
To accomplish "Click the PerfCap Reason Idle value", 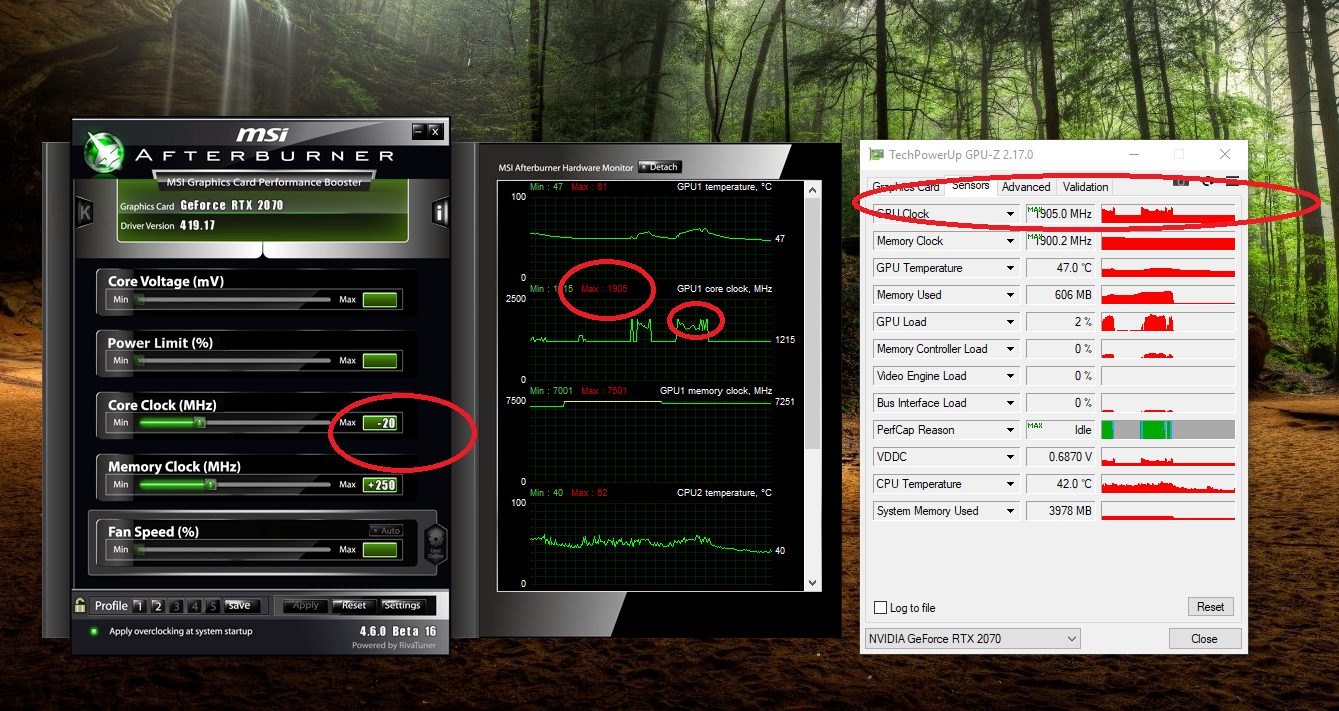I will 1061,430.
